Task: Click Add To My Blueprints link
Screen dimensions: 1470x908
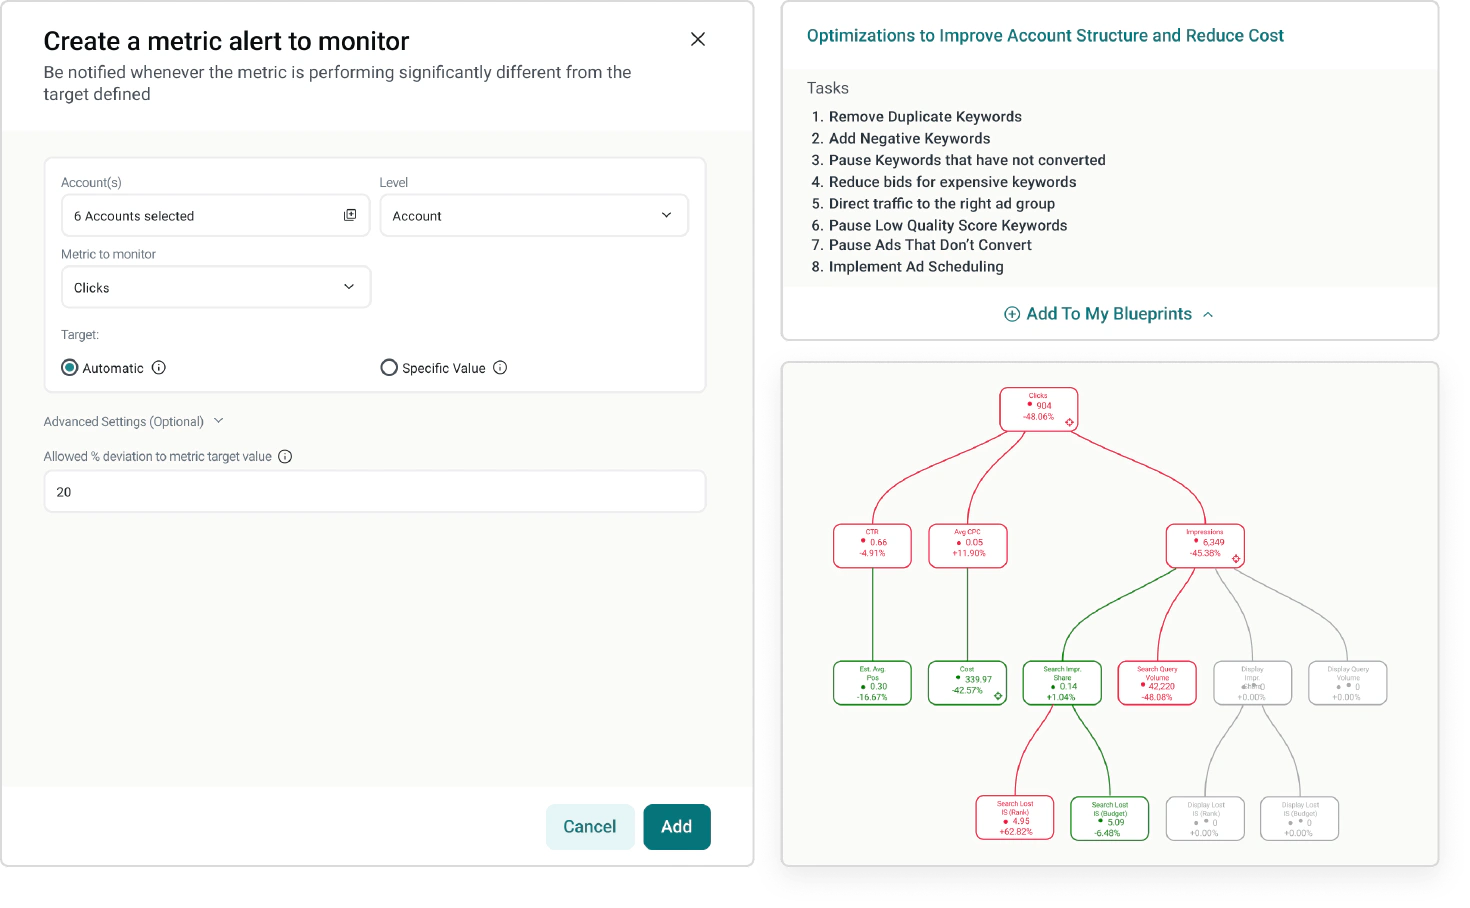Action: pyautogui.click(x=1109, y=314)
